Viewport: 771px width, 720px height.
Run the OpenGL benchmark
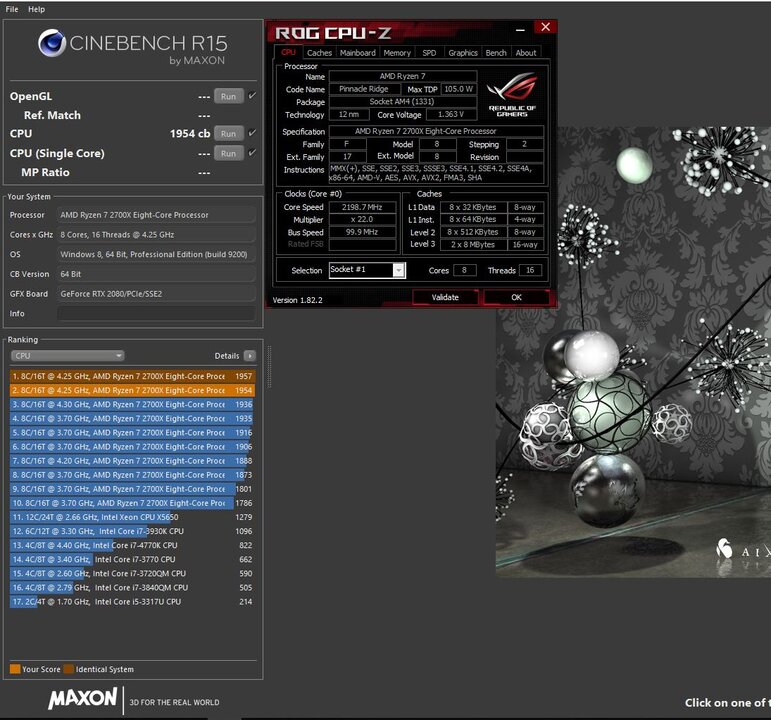point(229,96)
